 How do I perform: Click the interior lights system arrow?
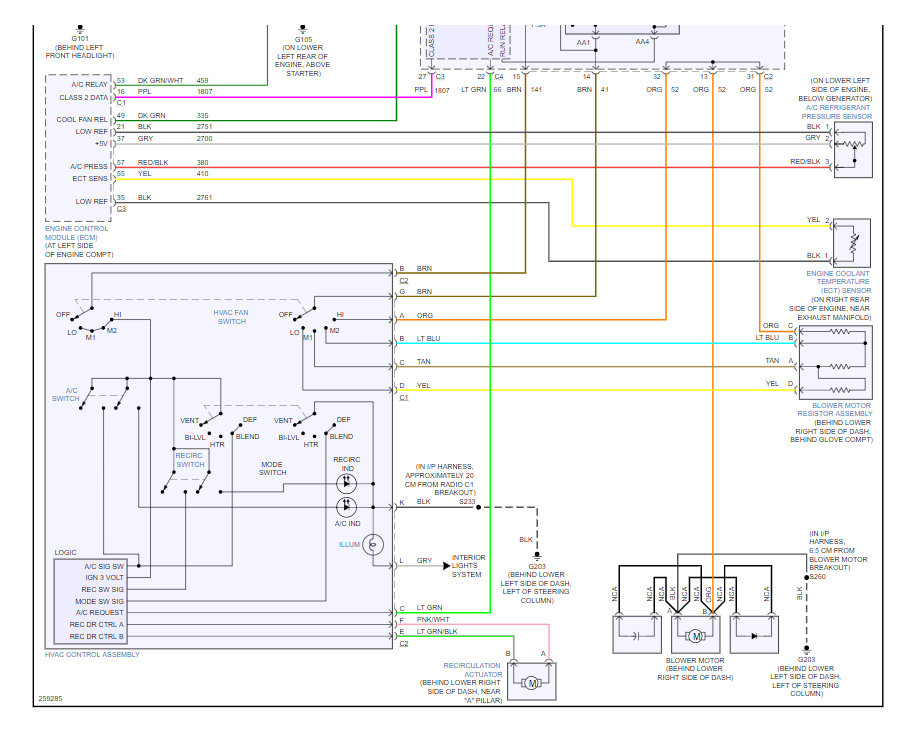click(447, 566)
